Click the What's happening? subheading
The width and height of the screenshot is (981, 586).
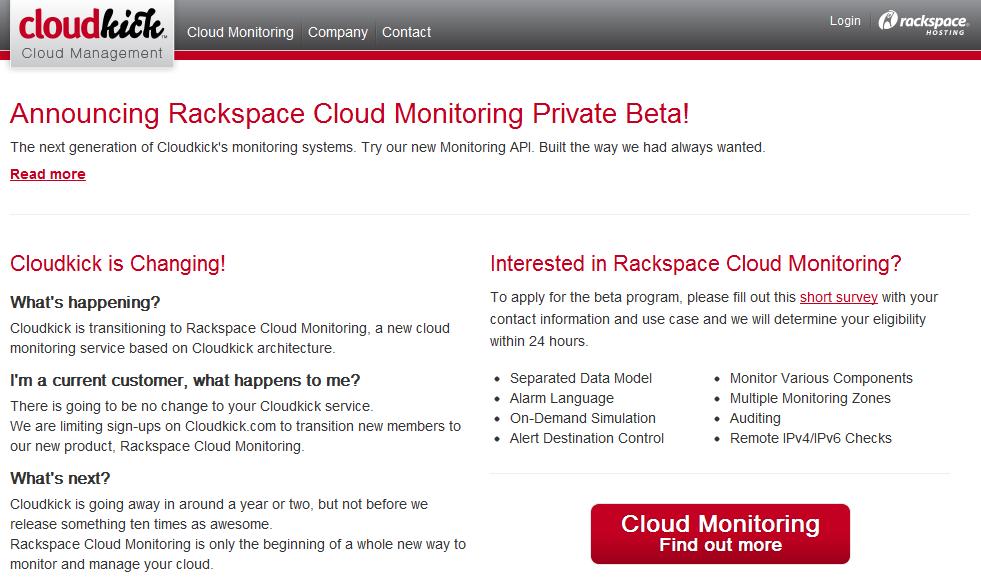[x=85, y=303]
